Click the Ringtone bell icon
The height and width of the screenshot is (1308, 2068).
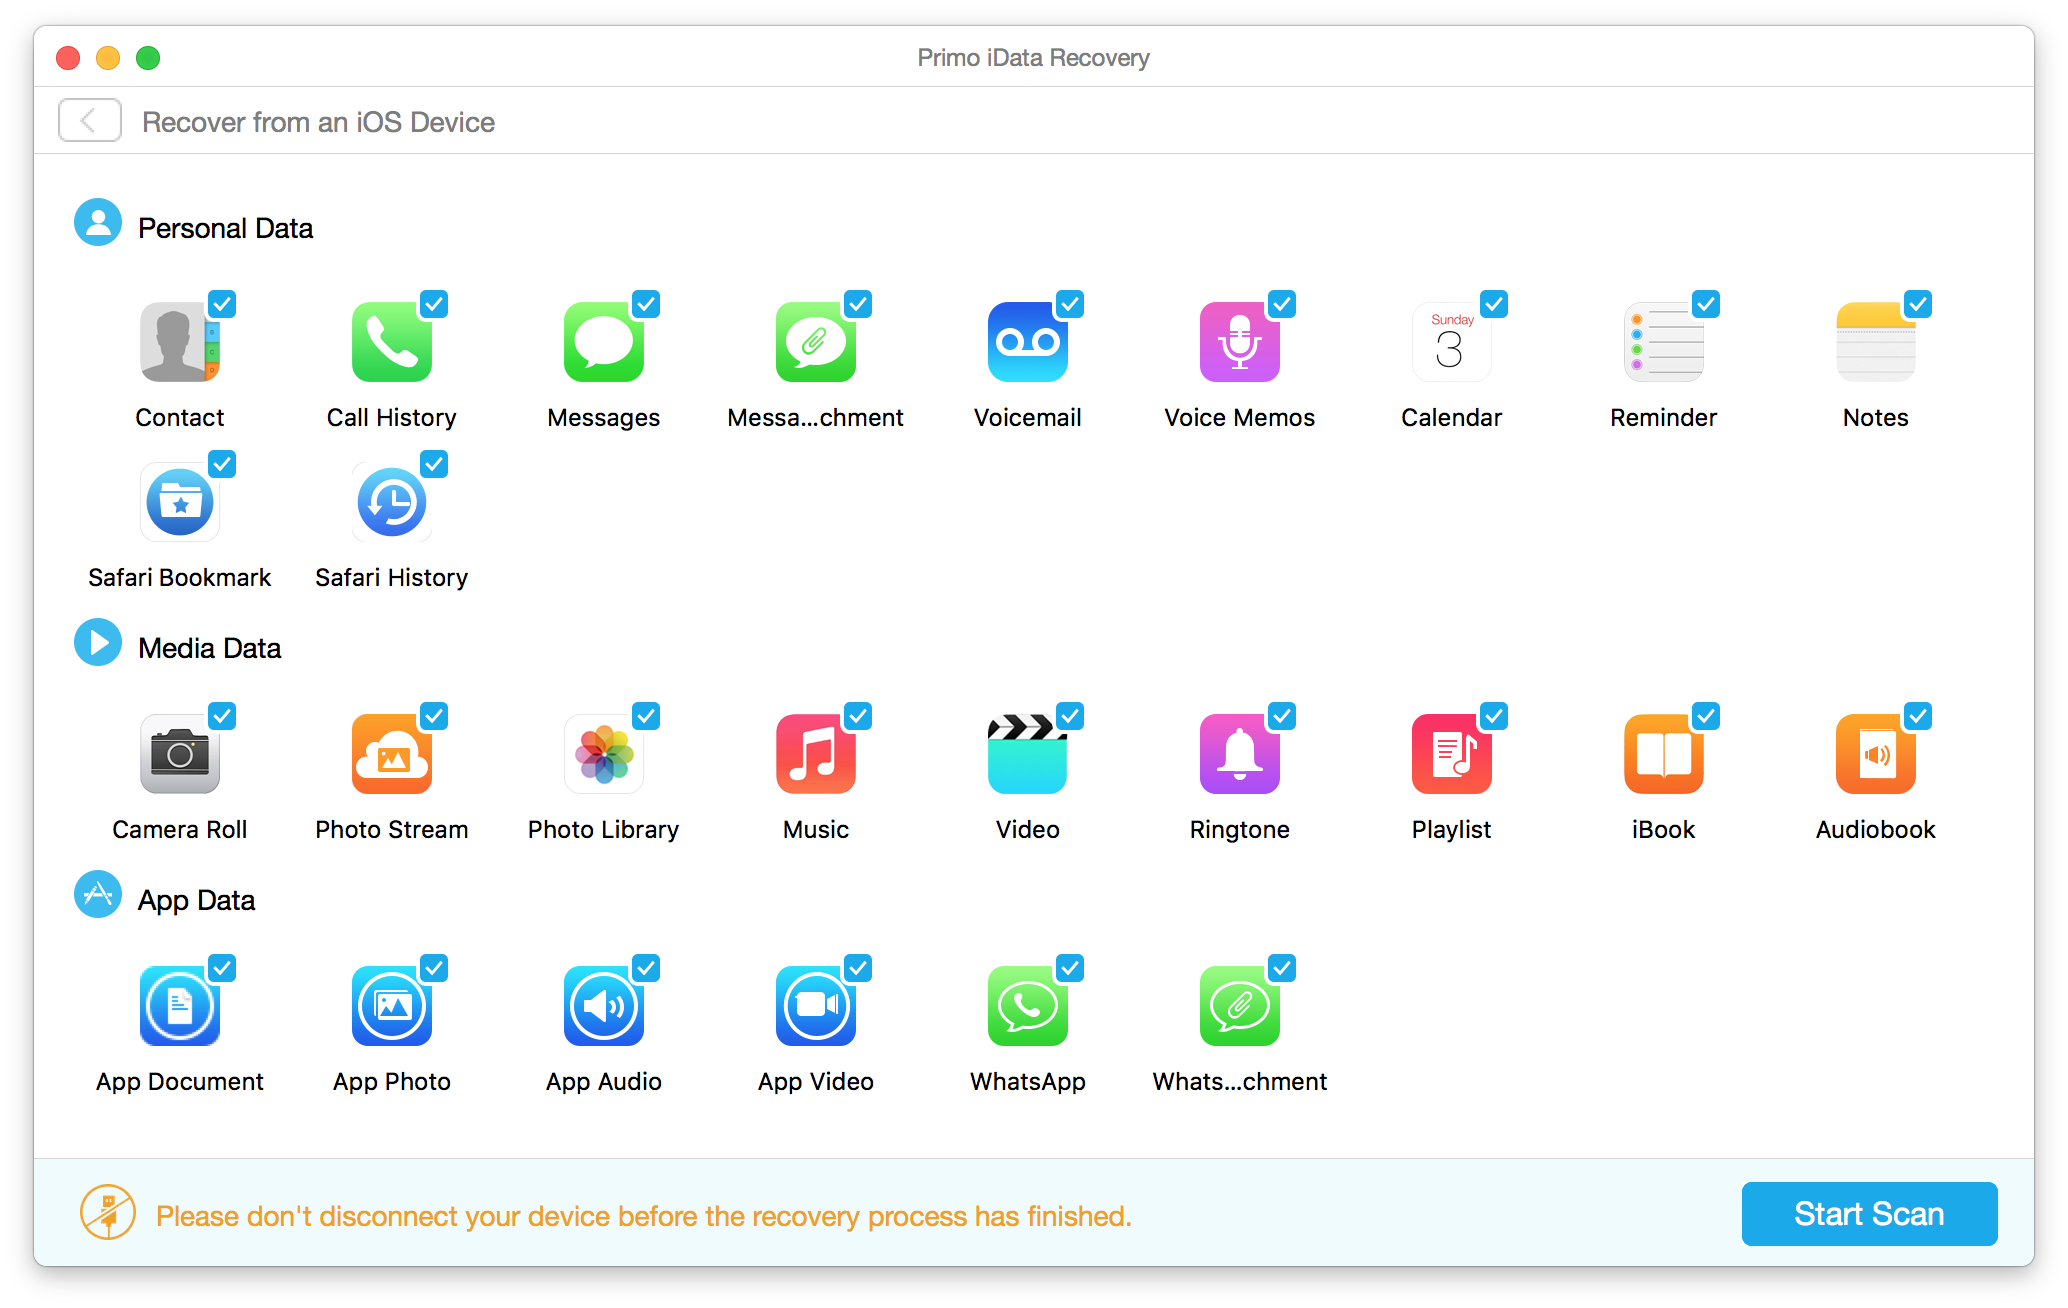click(x=1240, y=754)
